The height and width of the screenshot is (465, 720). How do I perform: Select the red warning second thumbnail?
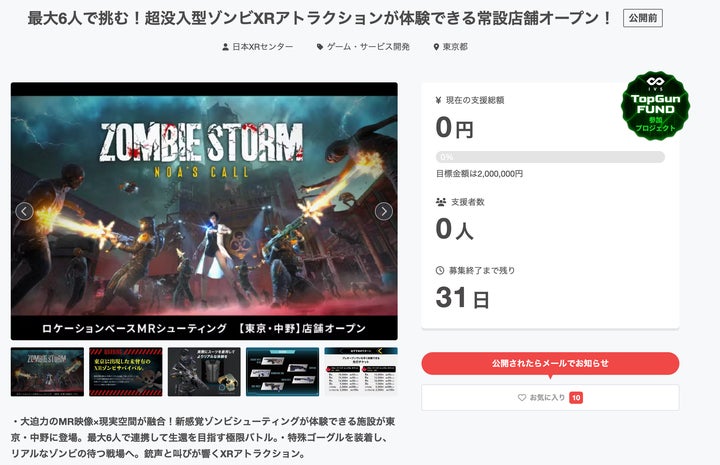tap(126, 372)
